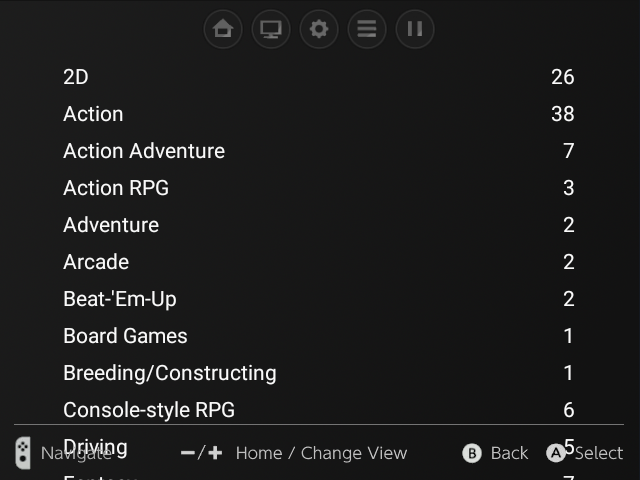
Task: Open the list menu icon
Action: click(367, 29)
